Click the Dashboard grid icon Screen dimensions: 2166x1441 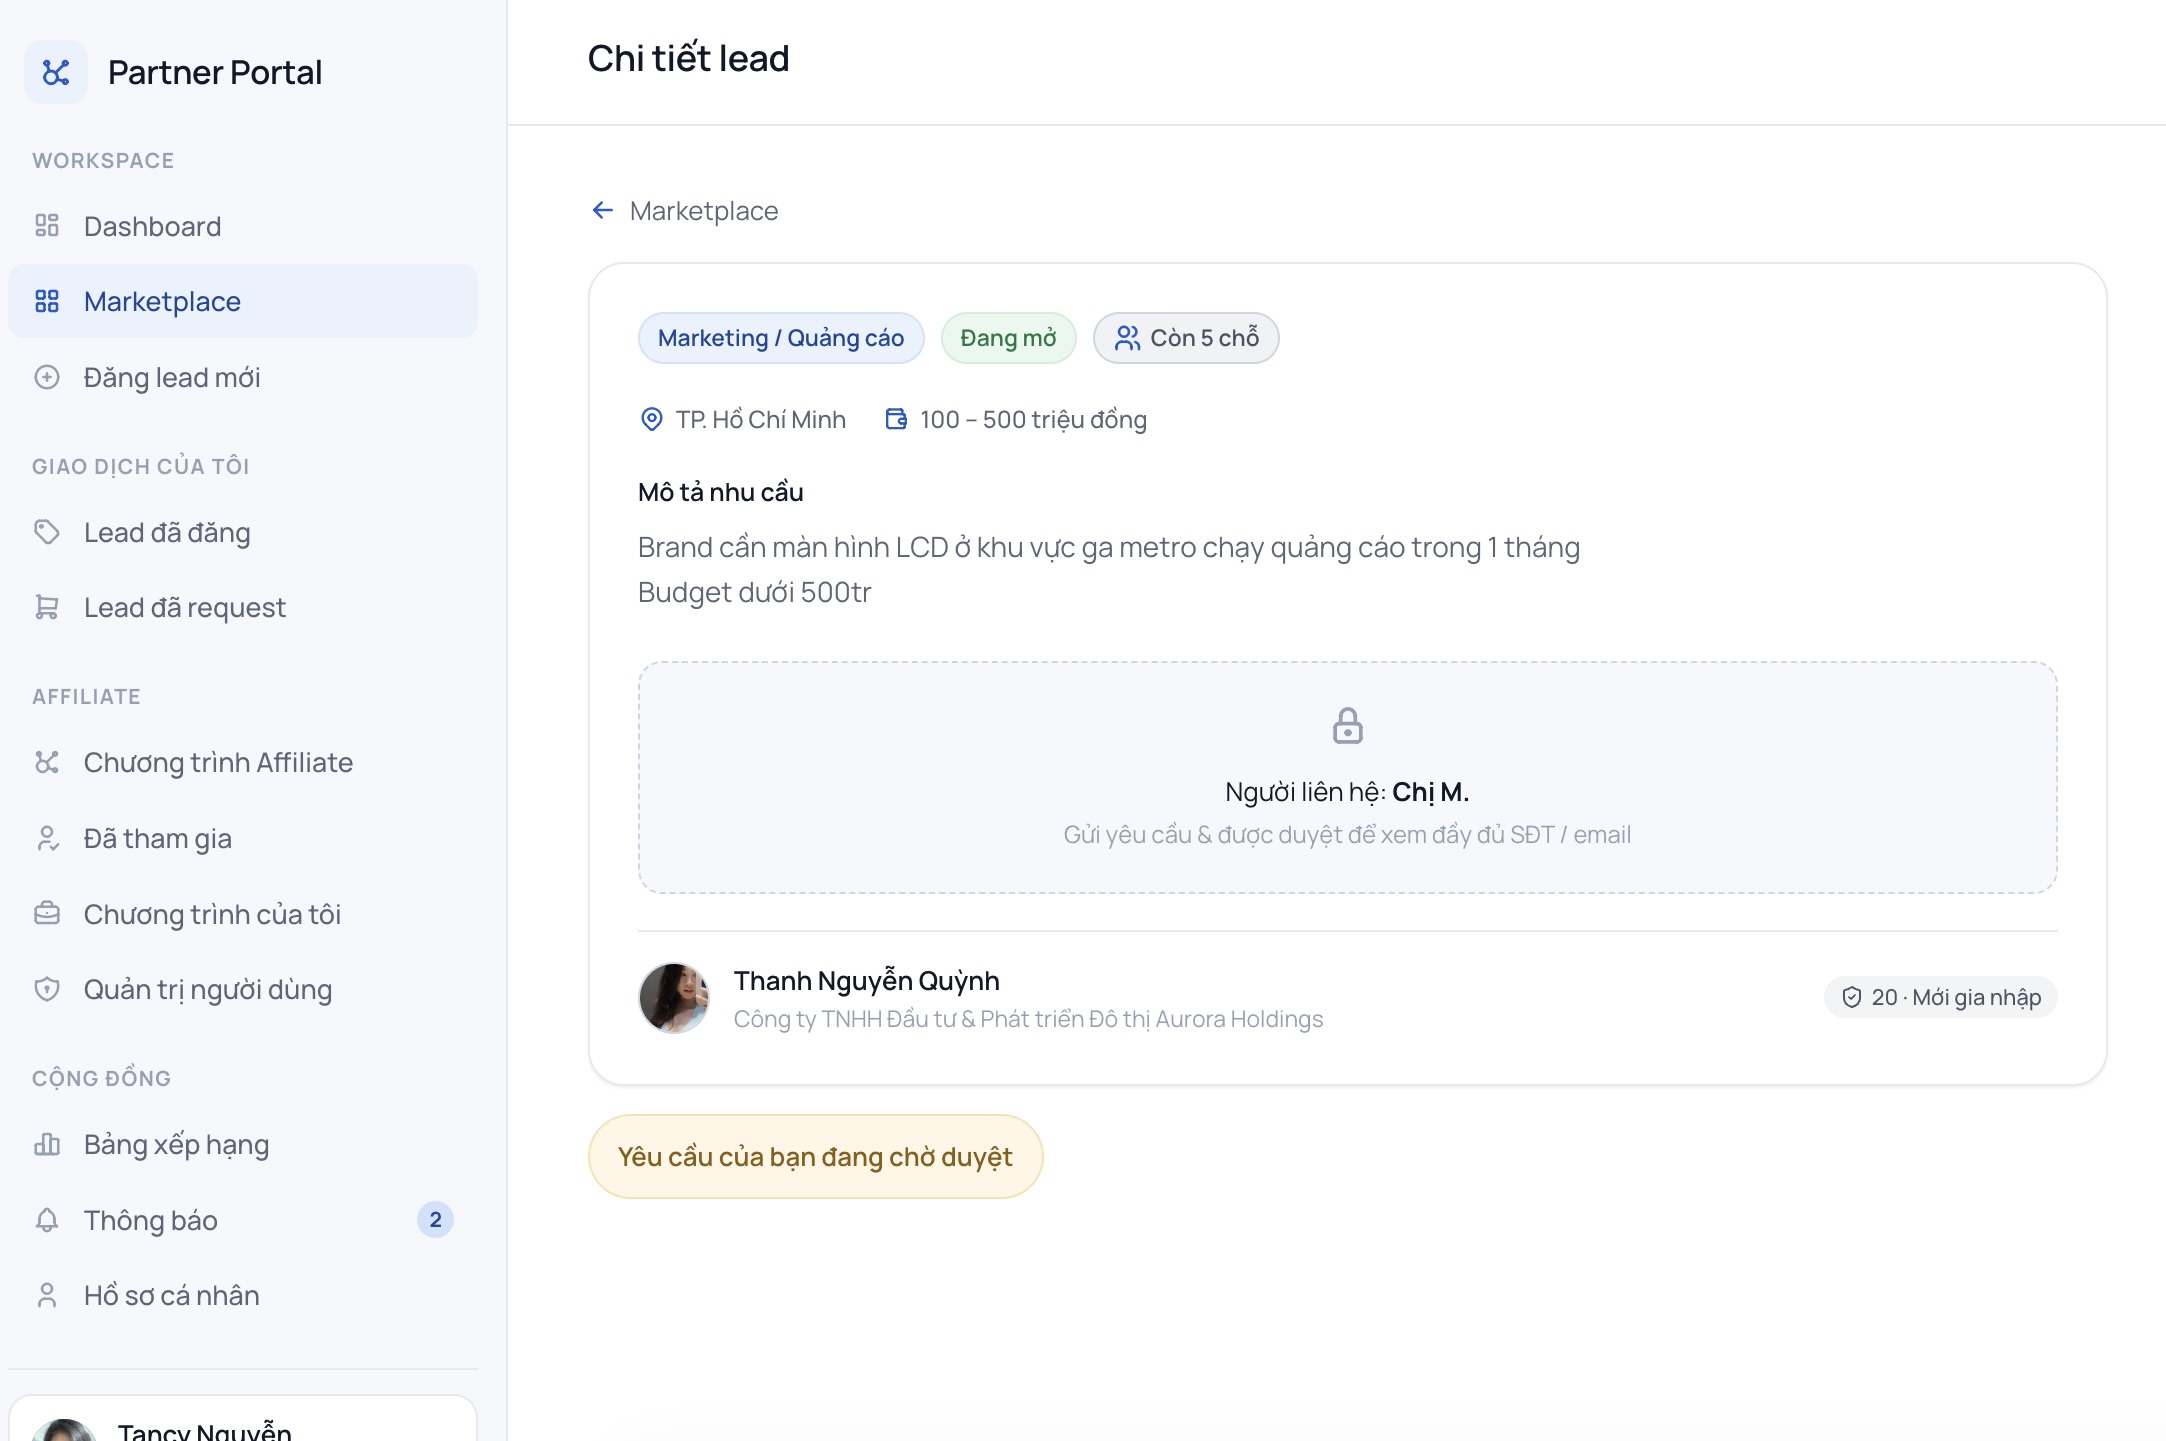pyautogui.click(x=47, y=226)
